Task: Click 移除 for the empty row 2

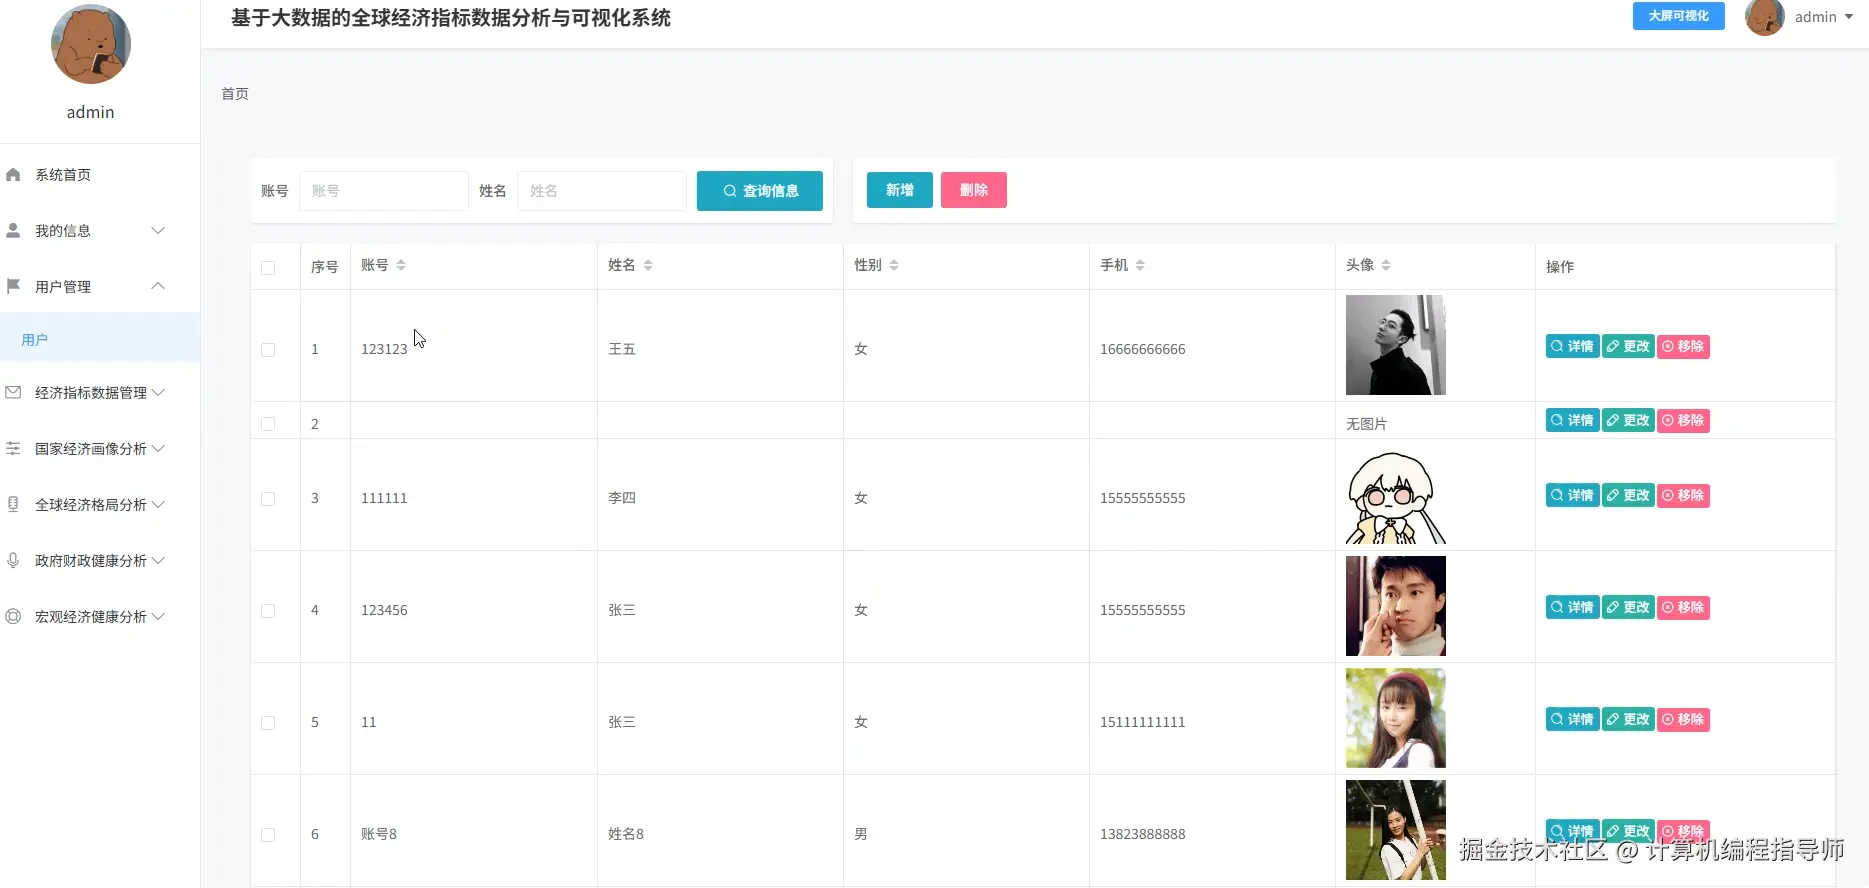Action: 1683,421
